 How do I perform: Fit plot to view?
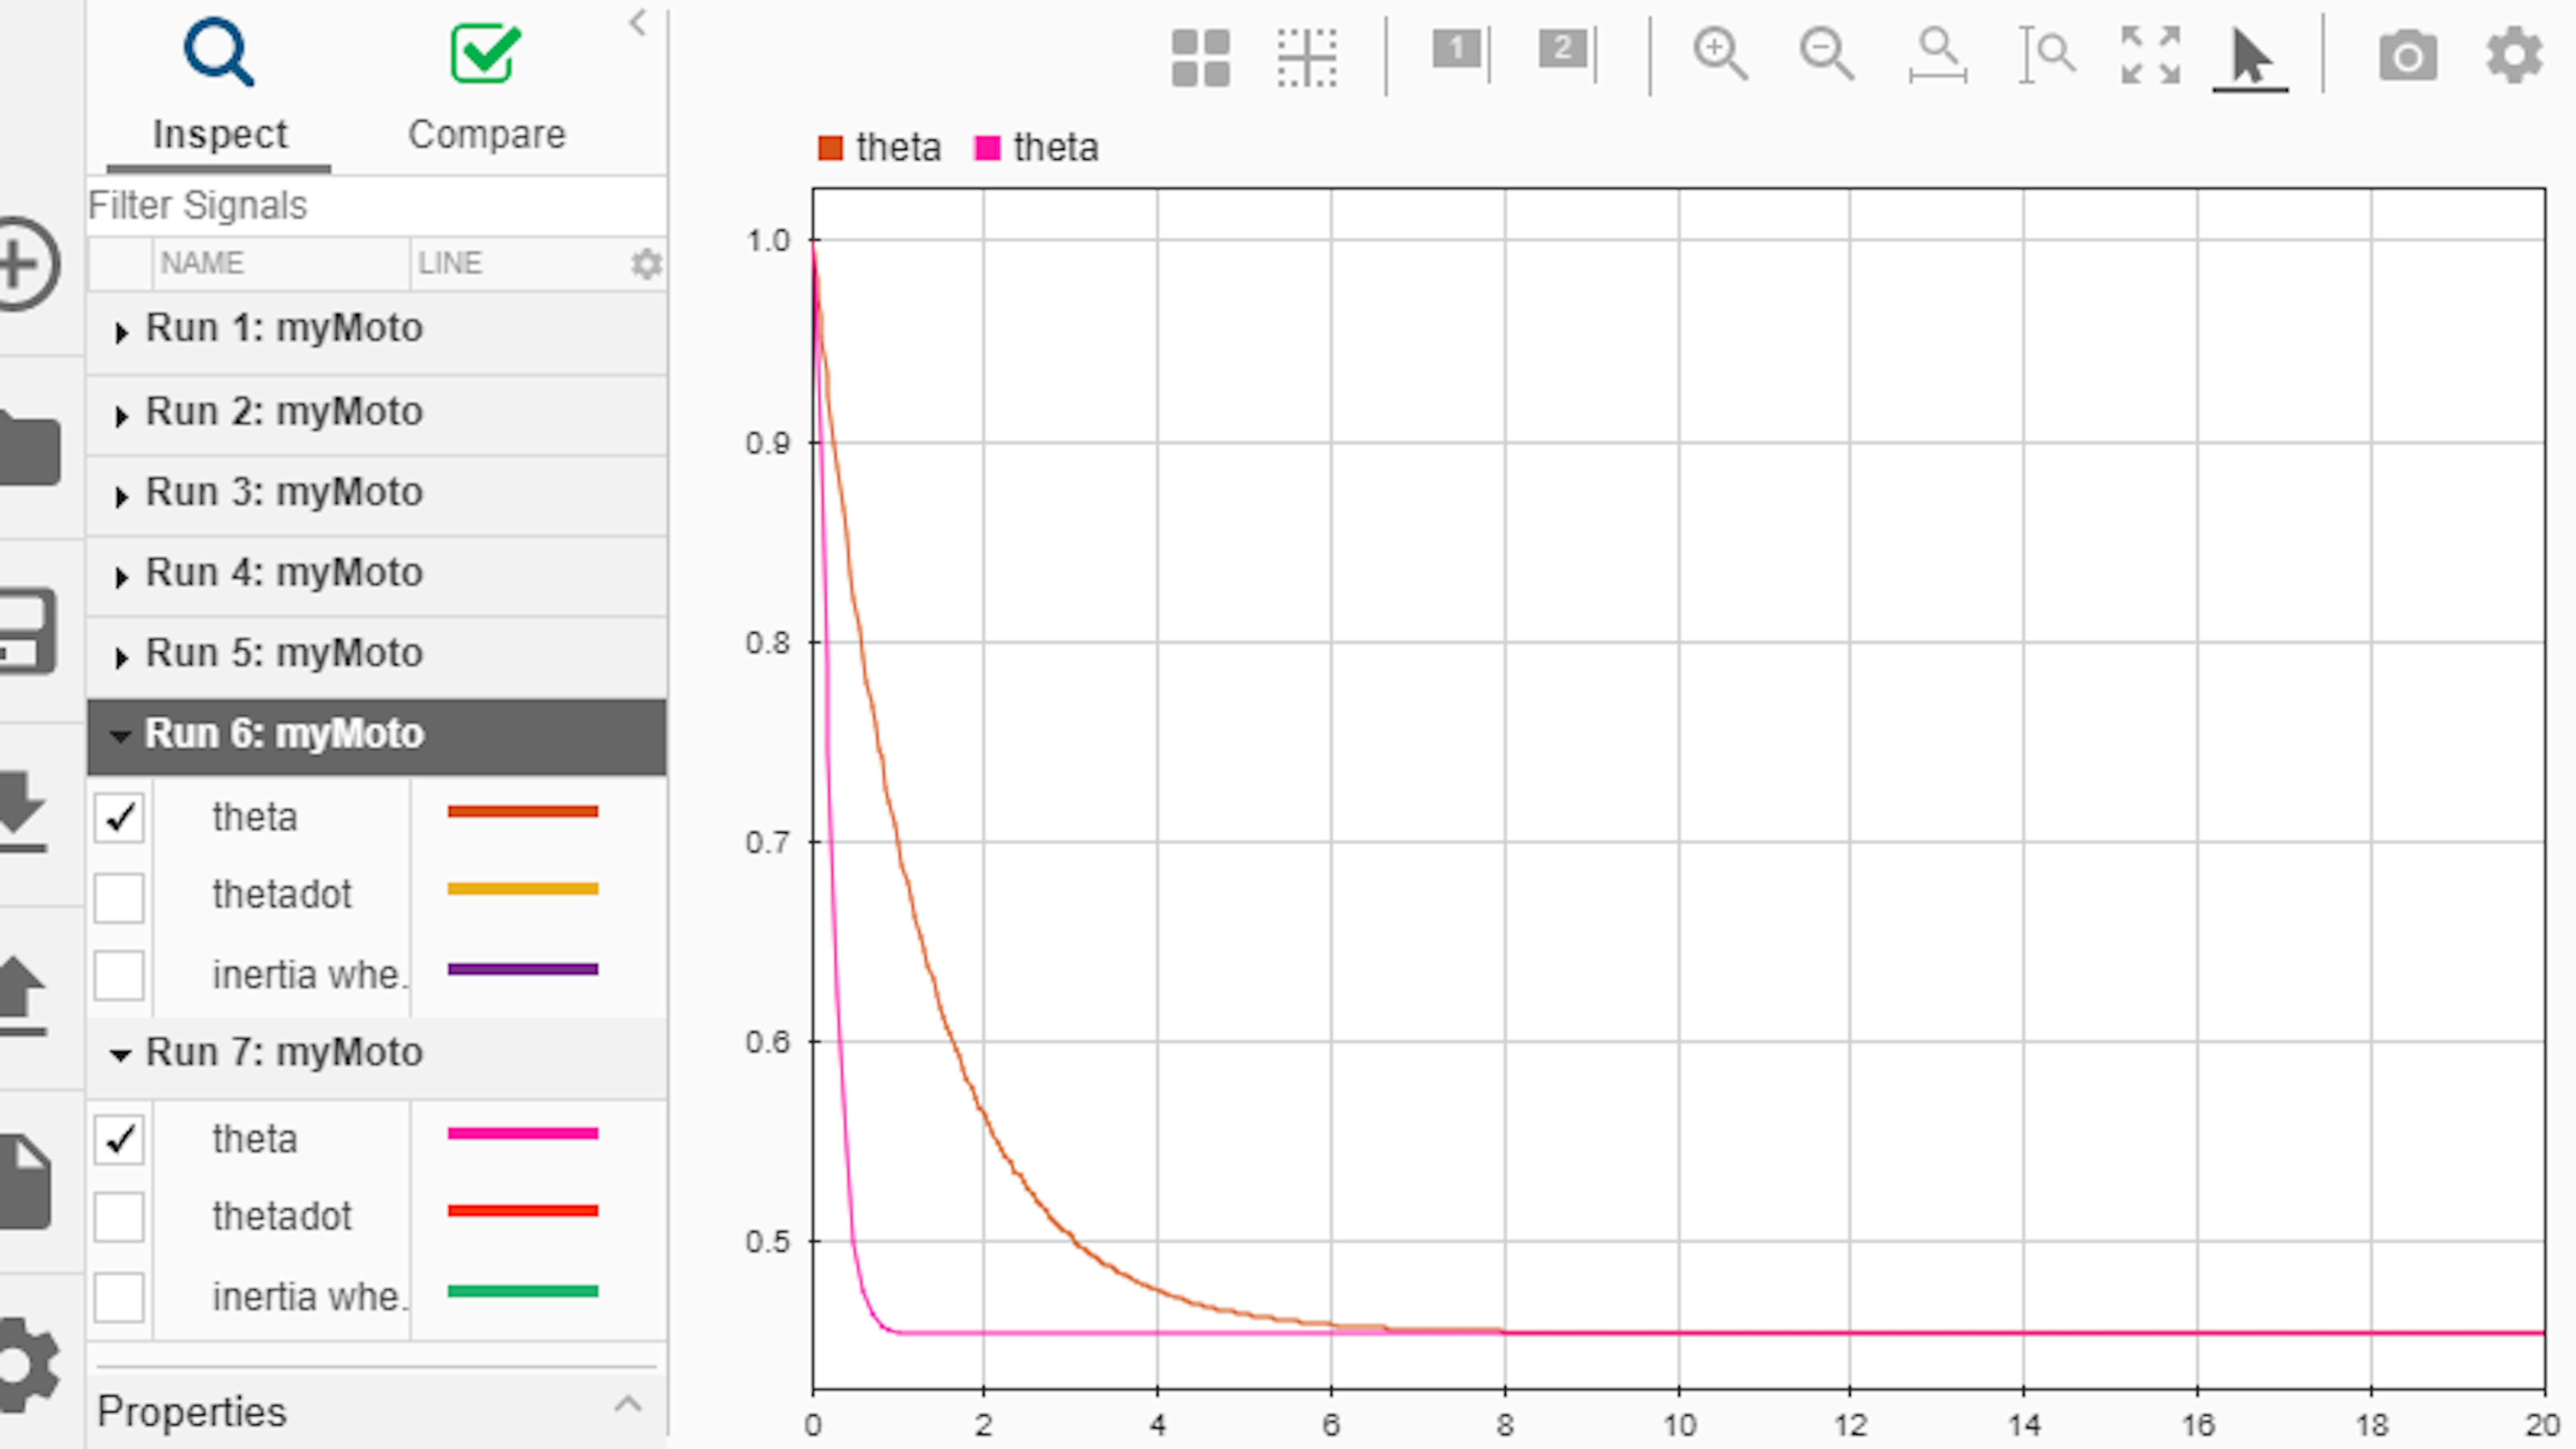(x=2150, y=55)
